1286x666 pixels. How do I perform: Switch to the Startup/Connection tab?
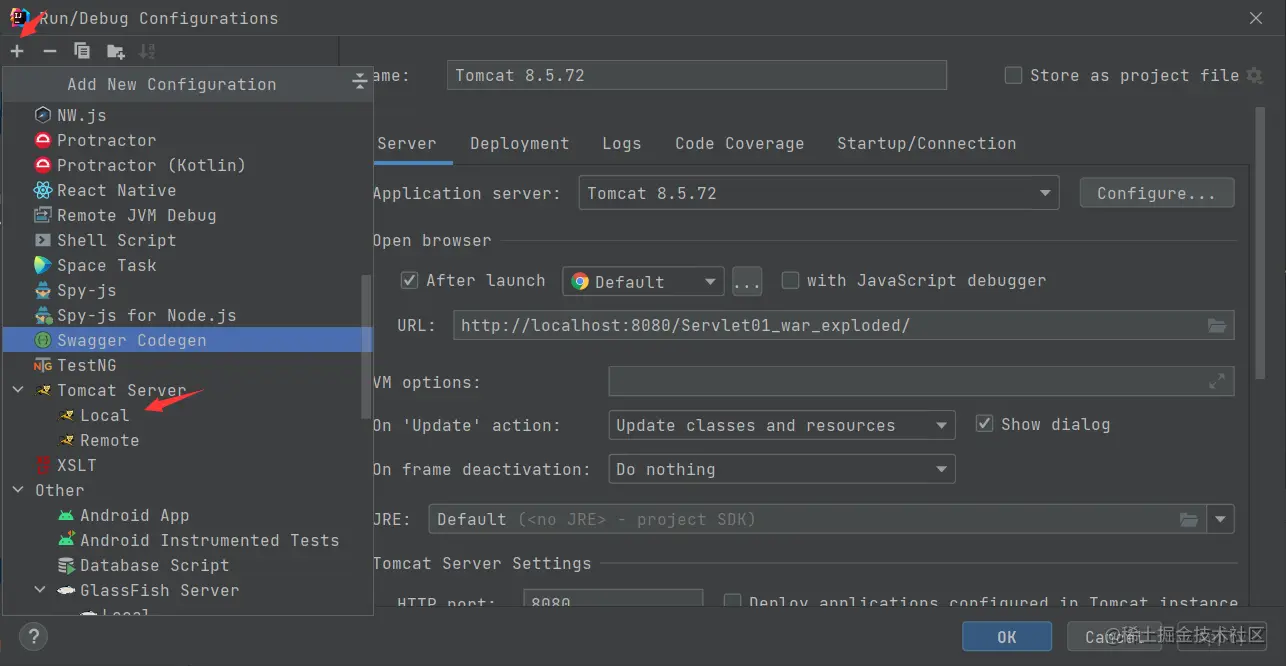(926, 143)
